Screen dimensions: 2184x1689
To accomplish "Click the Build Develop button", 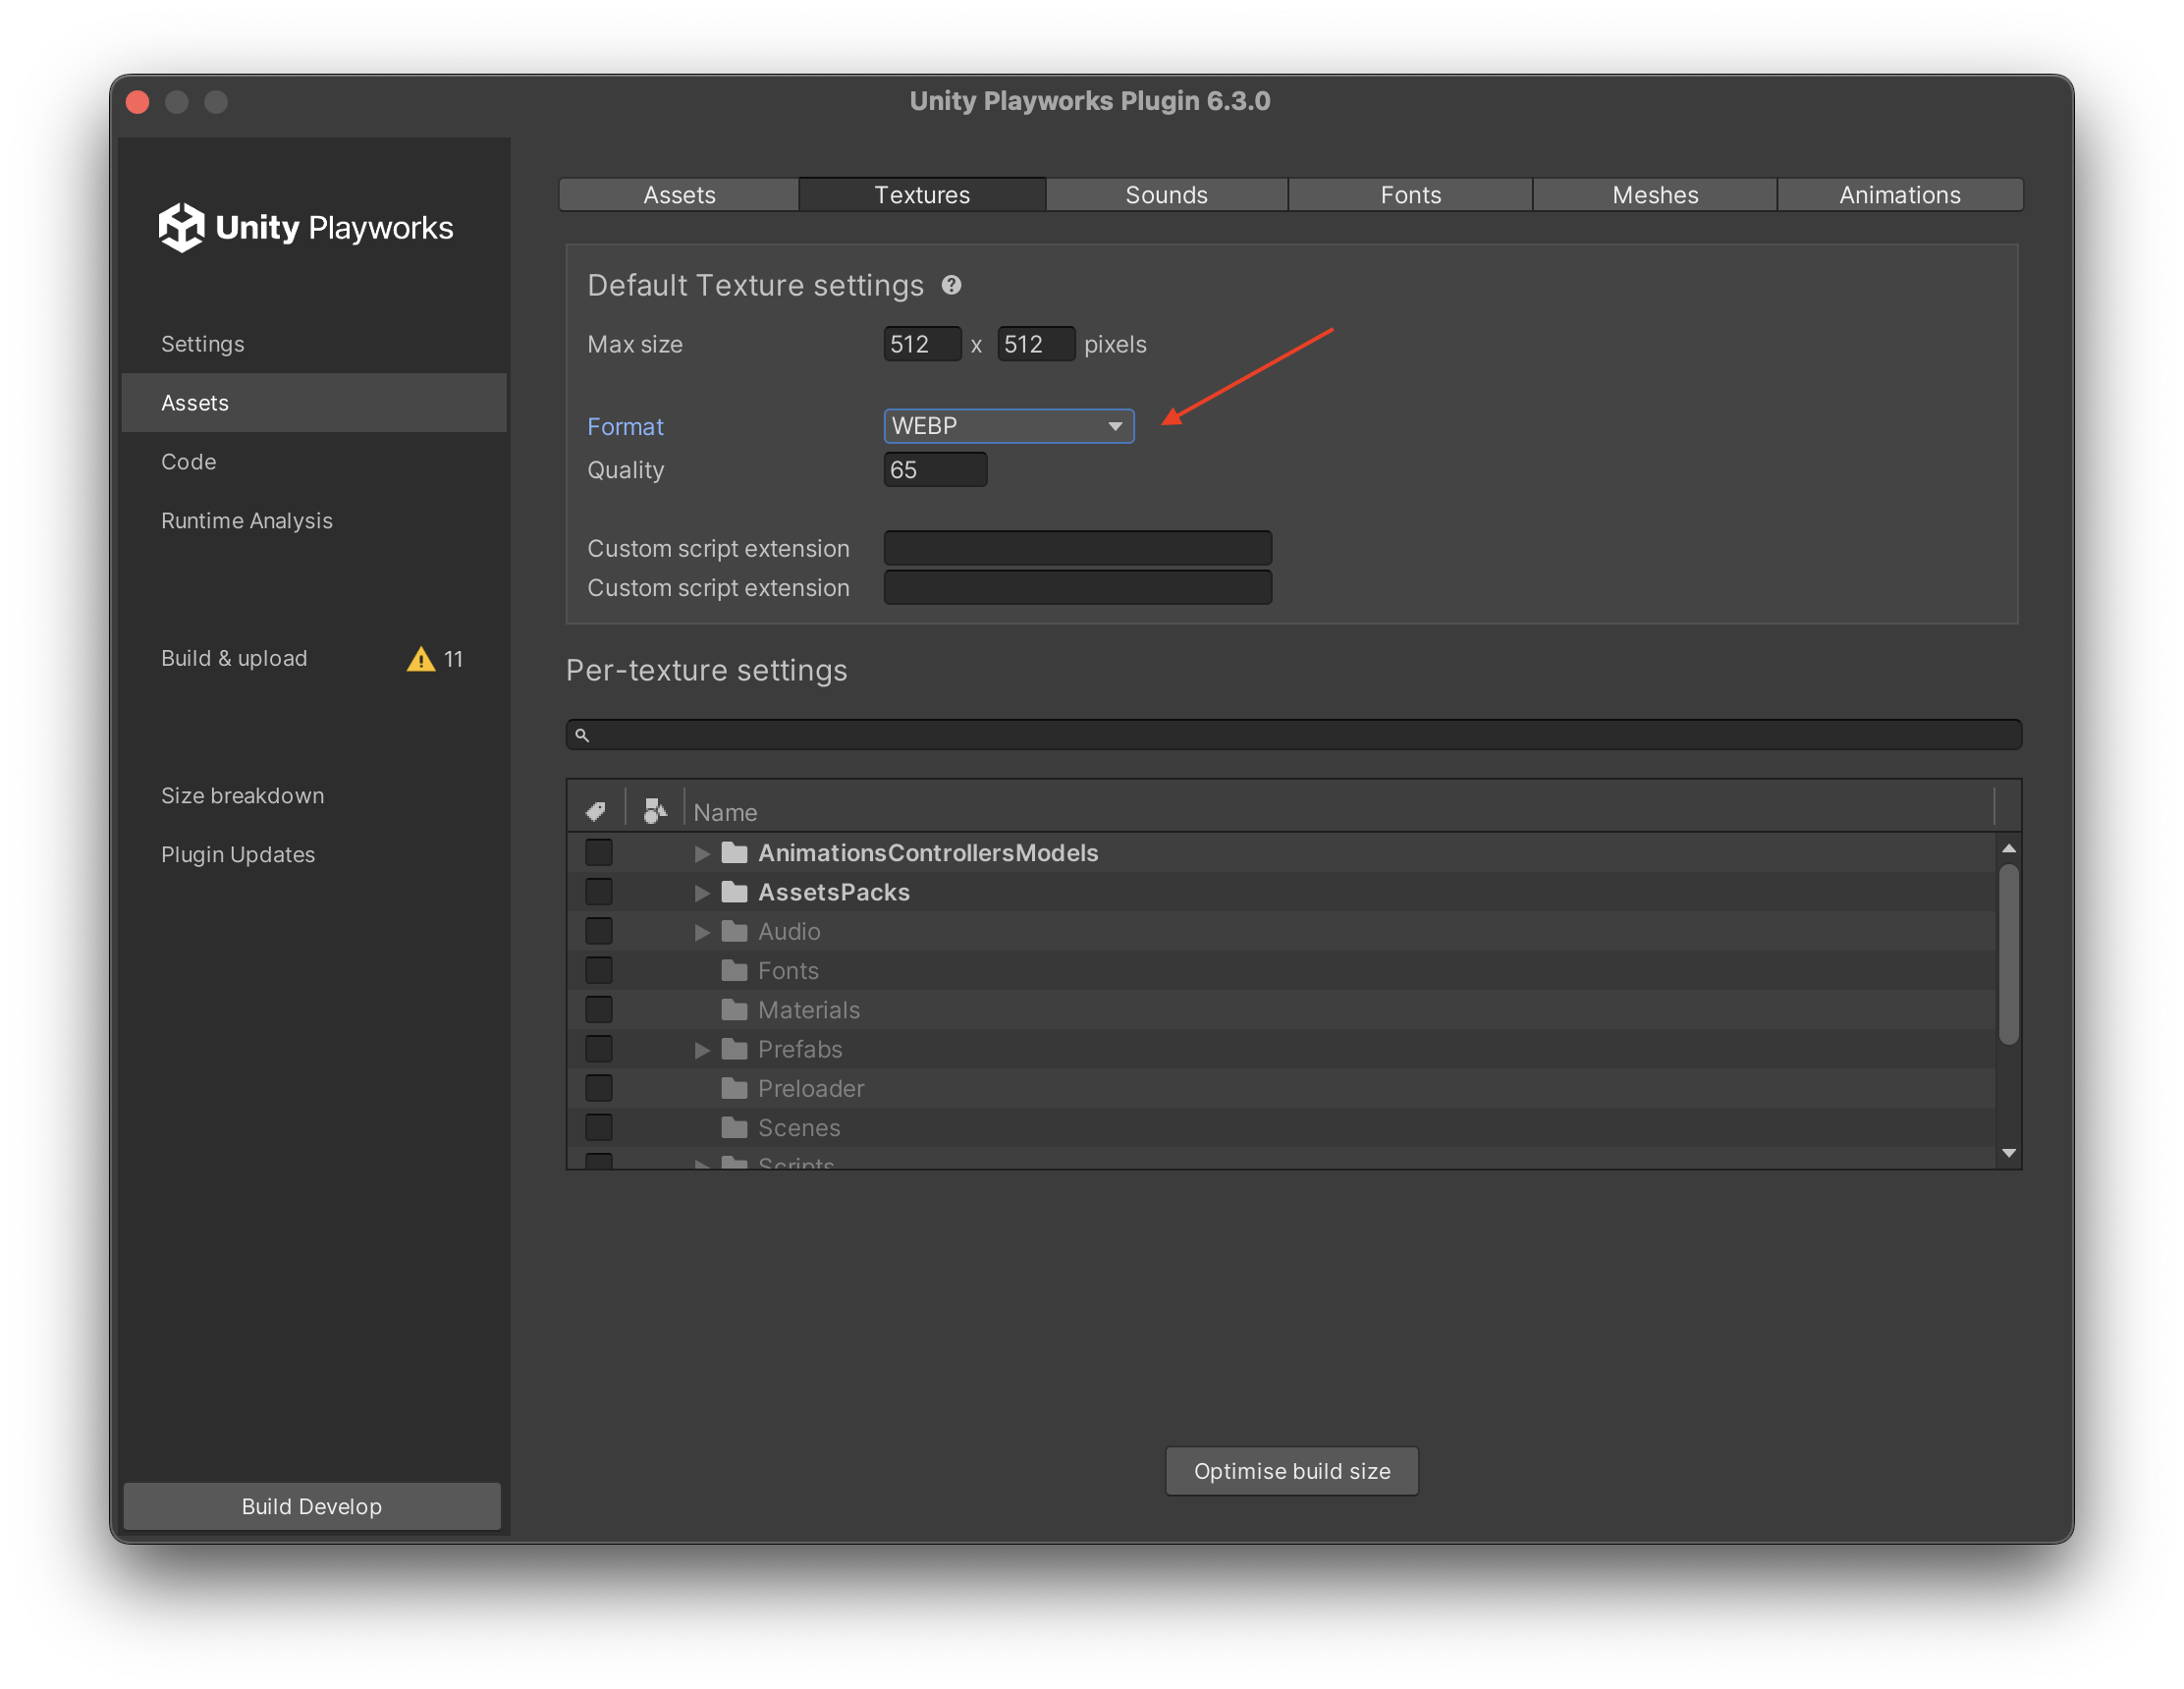I will pyautogui.click(x=312, y=1506).
